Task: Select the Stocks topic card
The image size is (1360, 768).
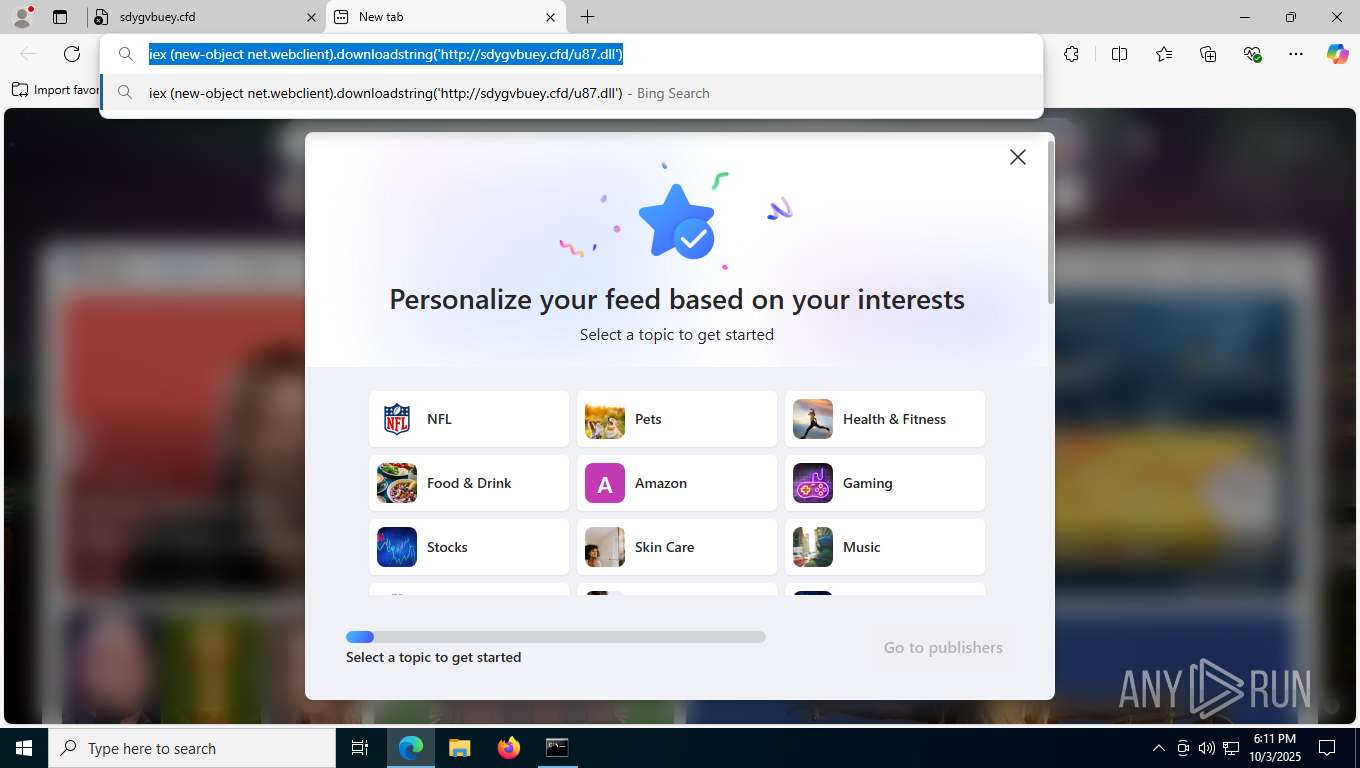Action: pyautogui.click(x=469, y=547)
